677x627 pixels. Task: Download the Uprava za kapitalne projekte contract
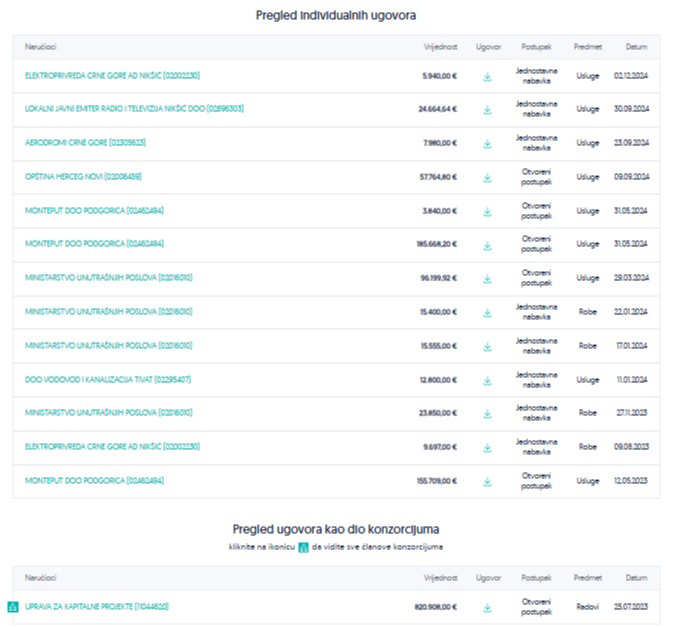[x=487, y=607]
